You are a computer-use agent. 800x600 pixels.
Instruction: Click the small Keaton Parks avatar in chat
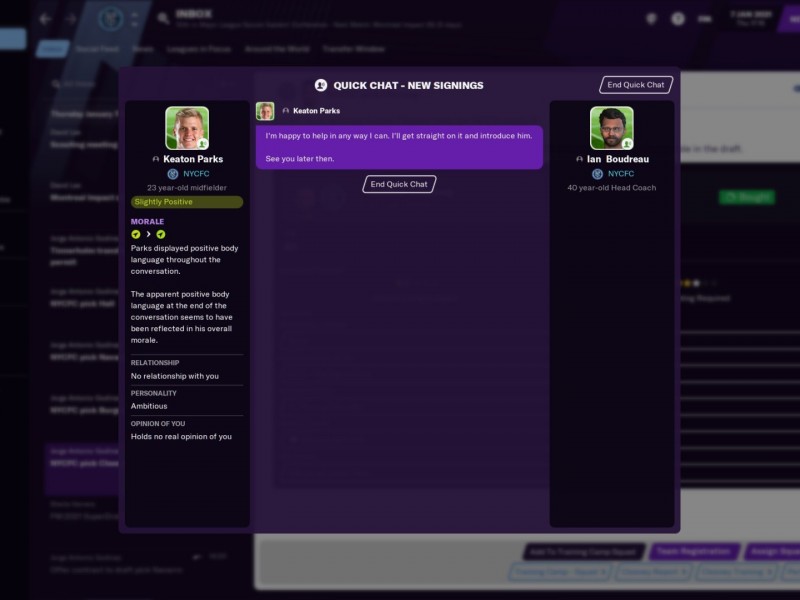tap(265, 111)
